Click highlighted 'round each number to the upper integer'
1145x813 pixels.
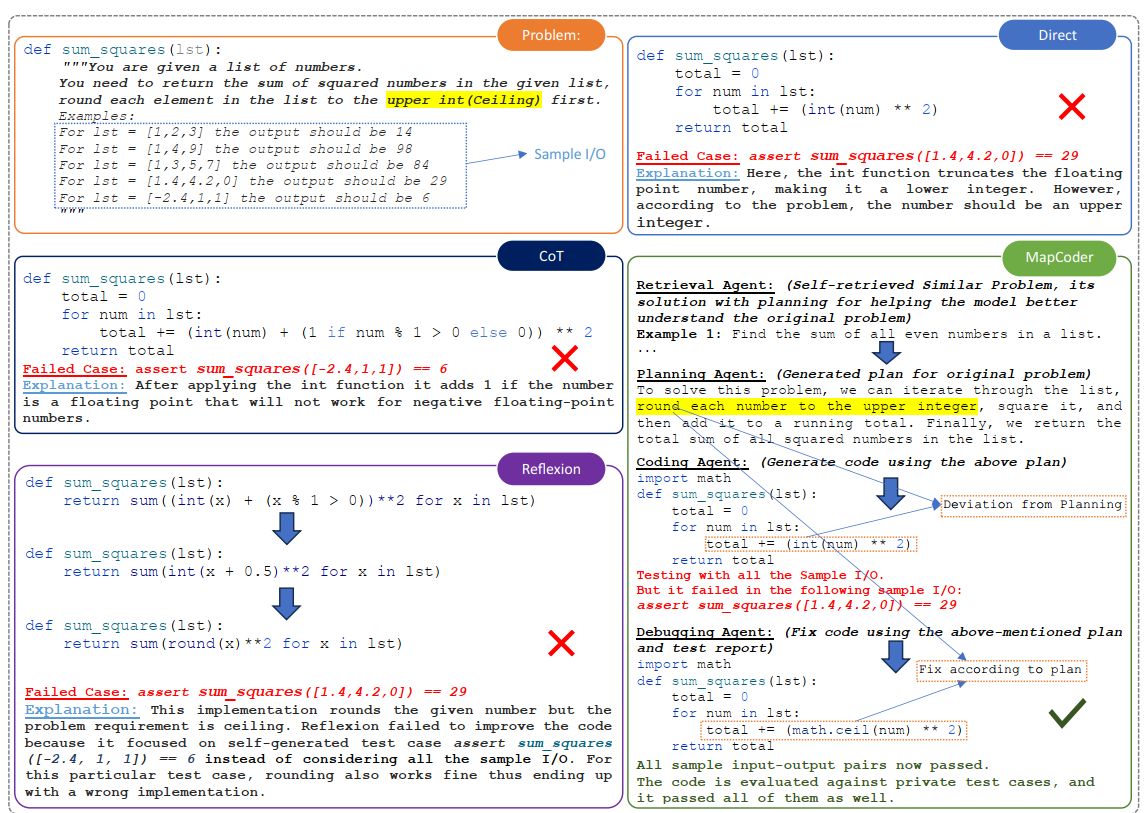[807, 406]
